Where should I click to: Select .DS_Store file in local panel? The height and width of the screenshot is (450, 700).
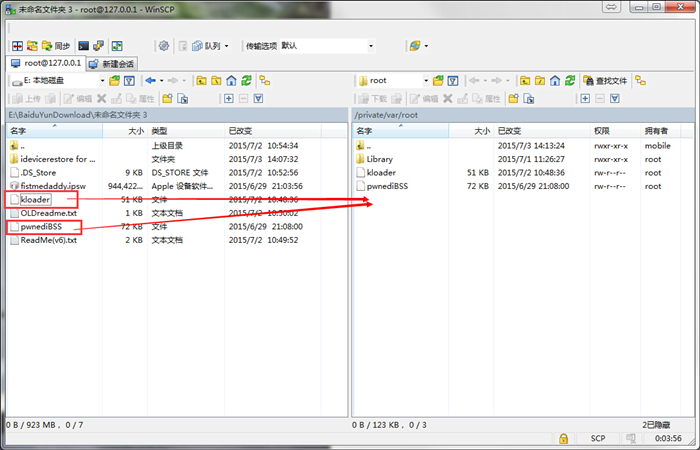click(x=33, y=173)
